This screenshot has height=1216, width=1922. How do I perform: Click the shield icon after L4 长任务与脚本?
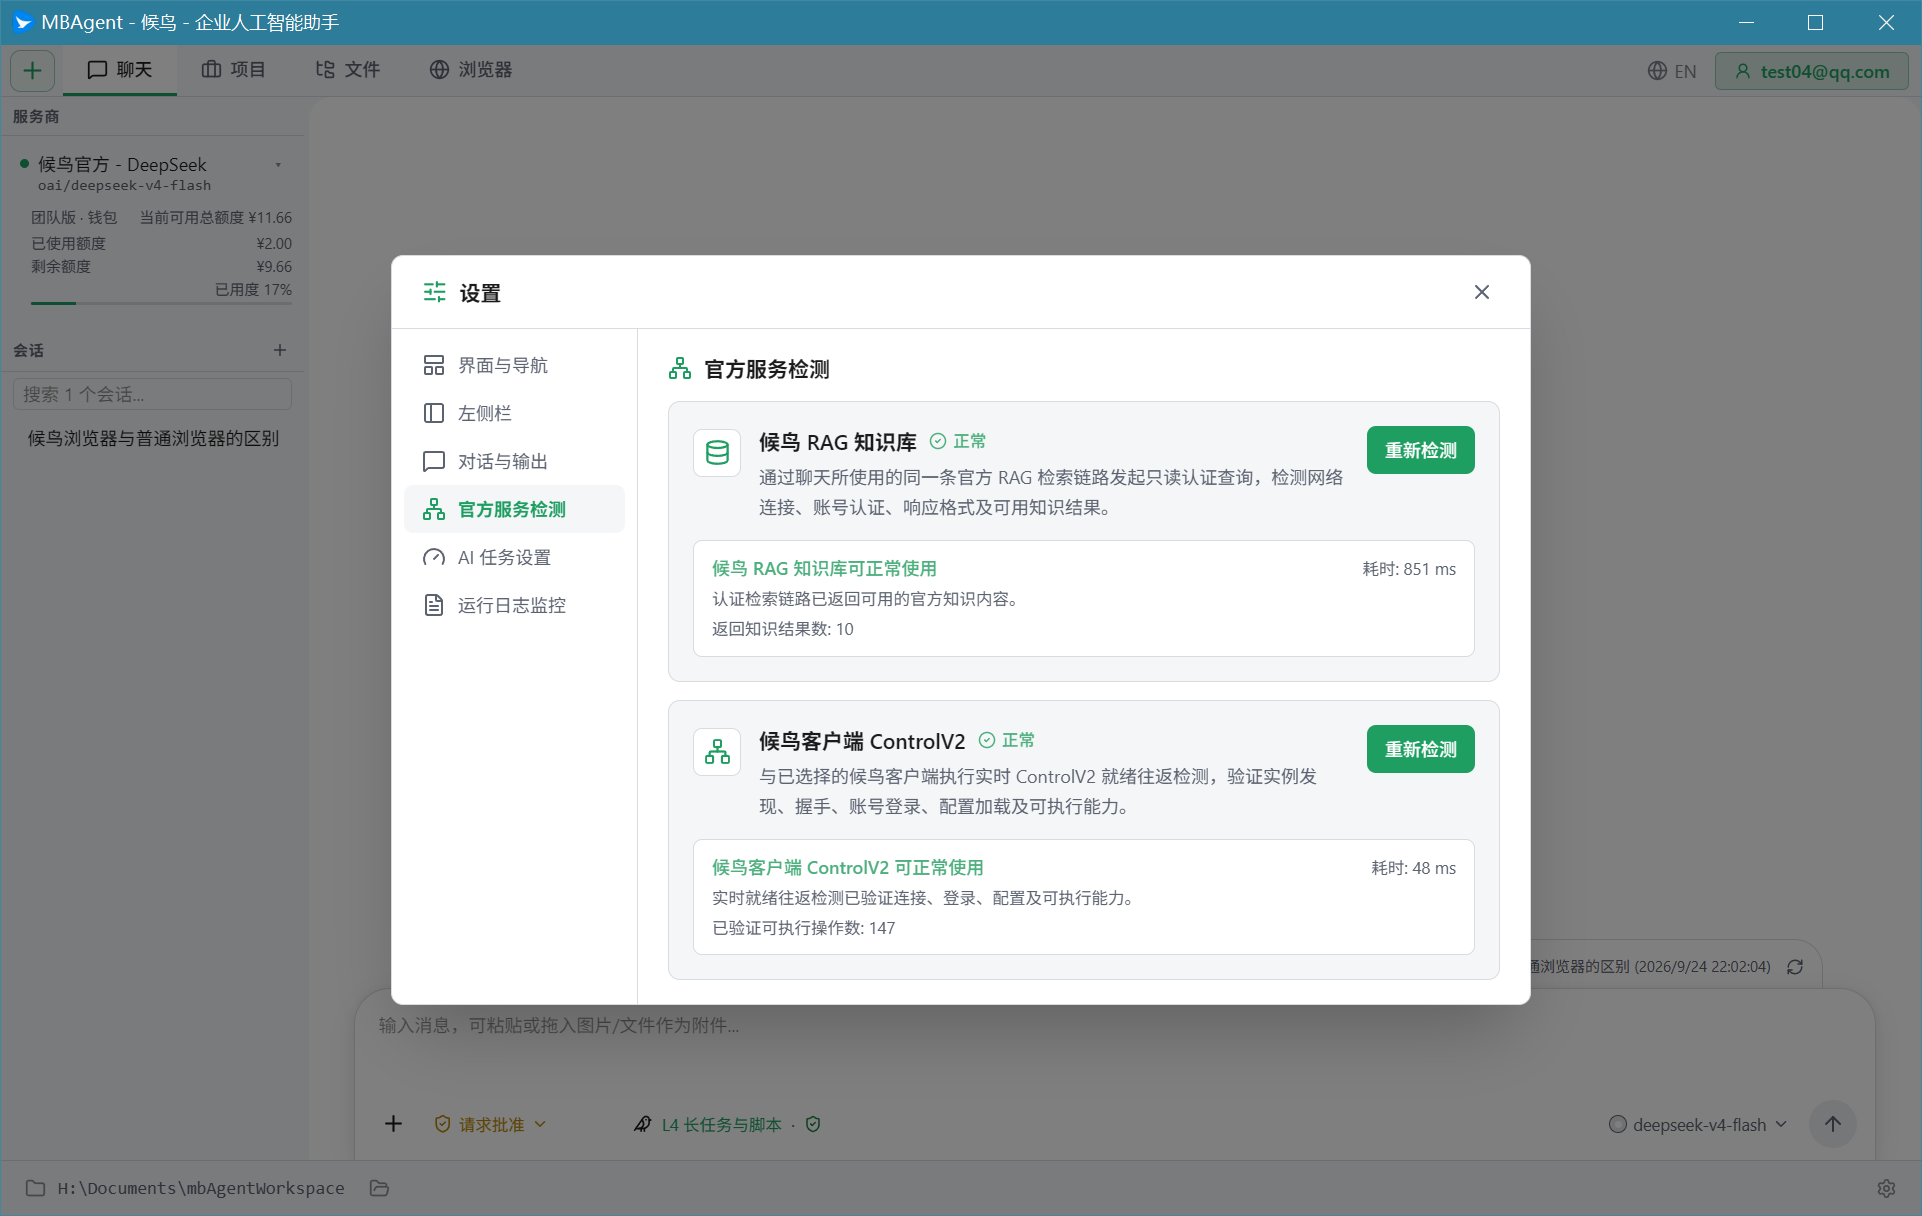[813, 1125]
